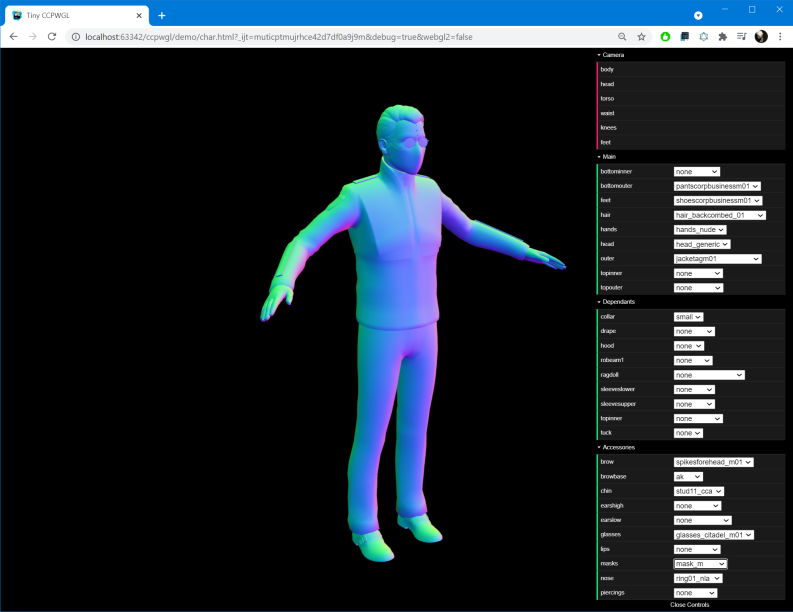Viewport: 793px width, 612px height.
Task: Open the tuck dropdown
Action: (x=688, y=433)
